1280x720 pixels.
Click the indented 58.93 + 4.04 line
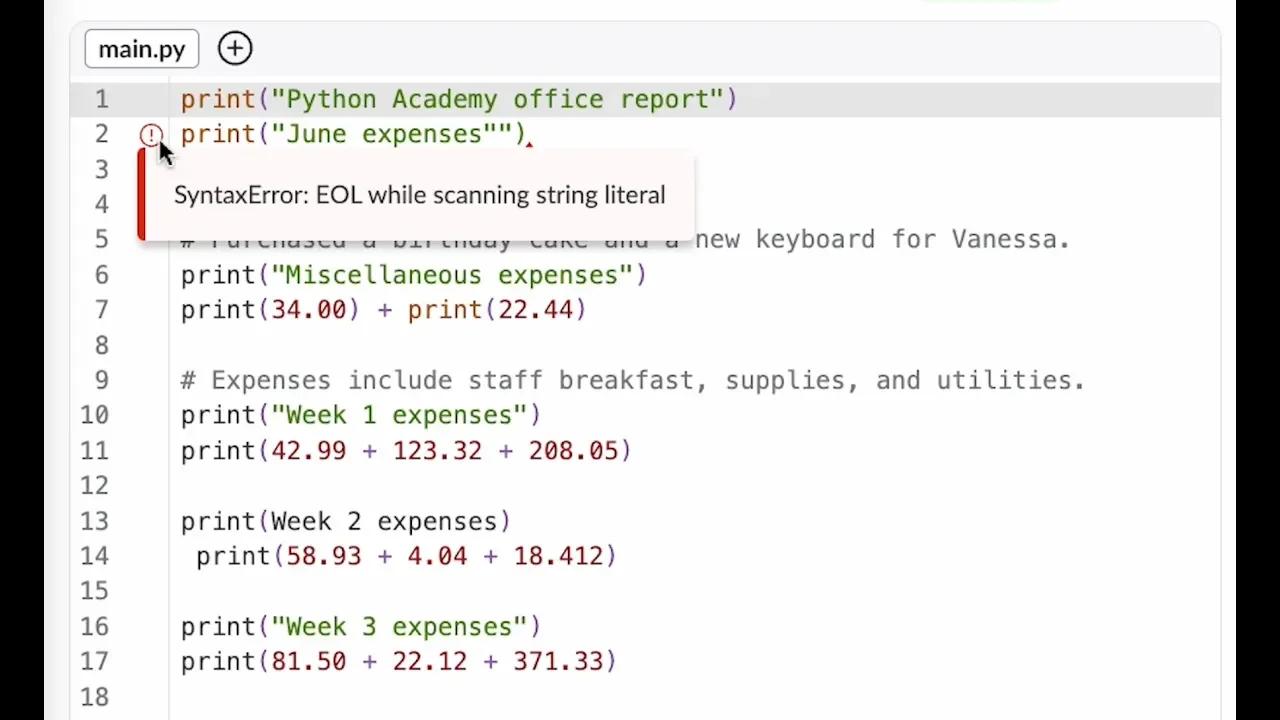coord(405,556)
